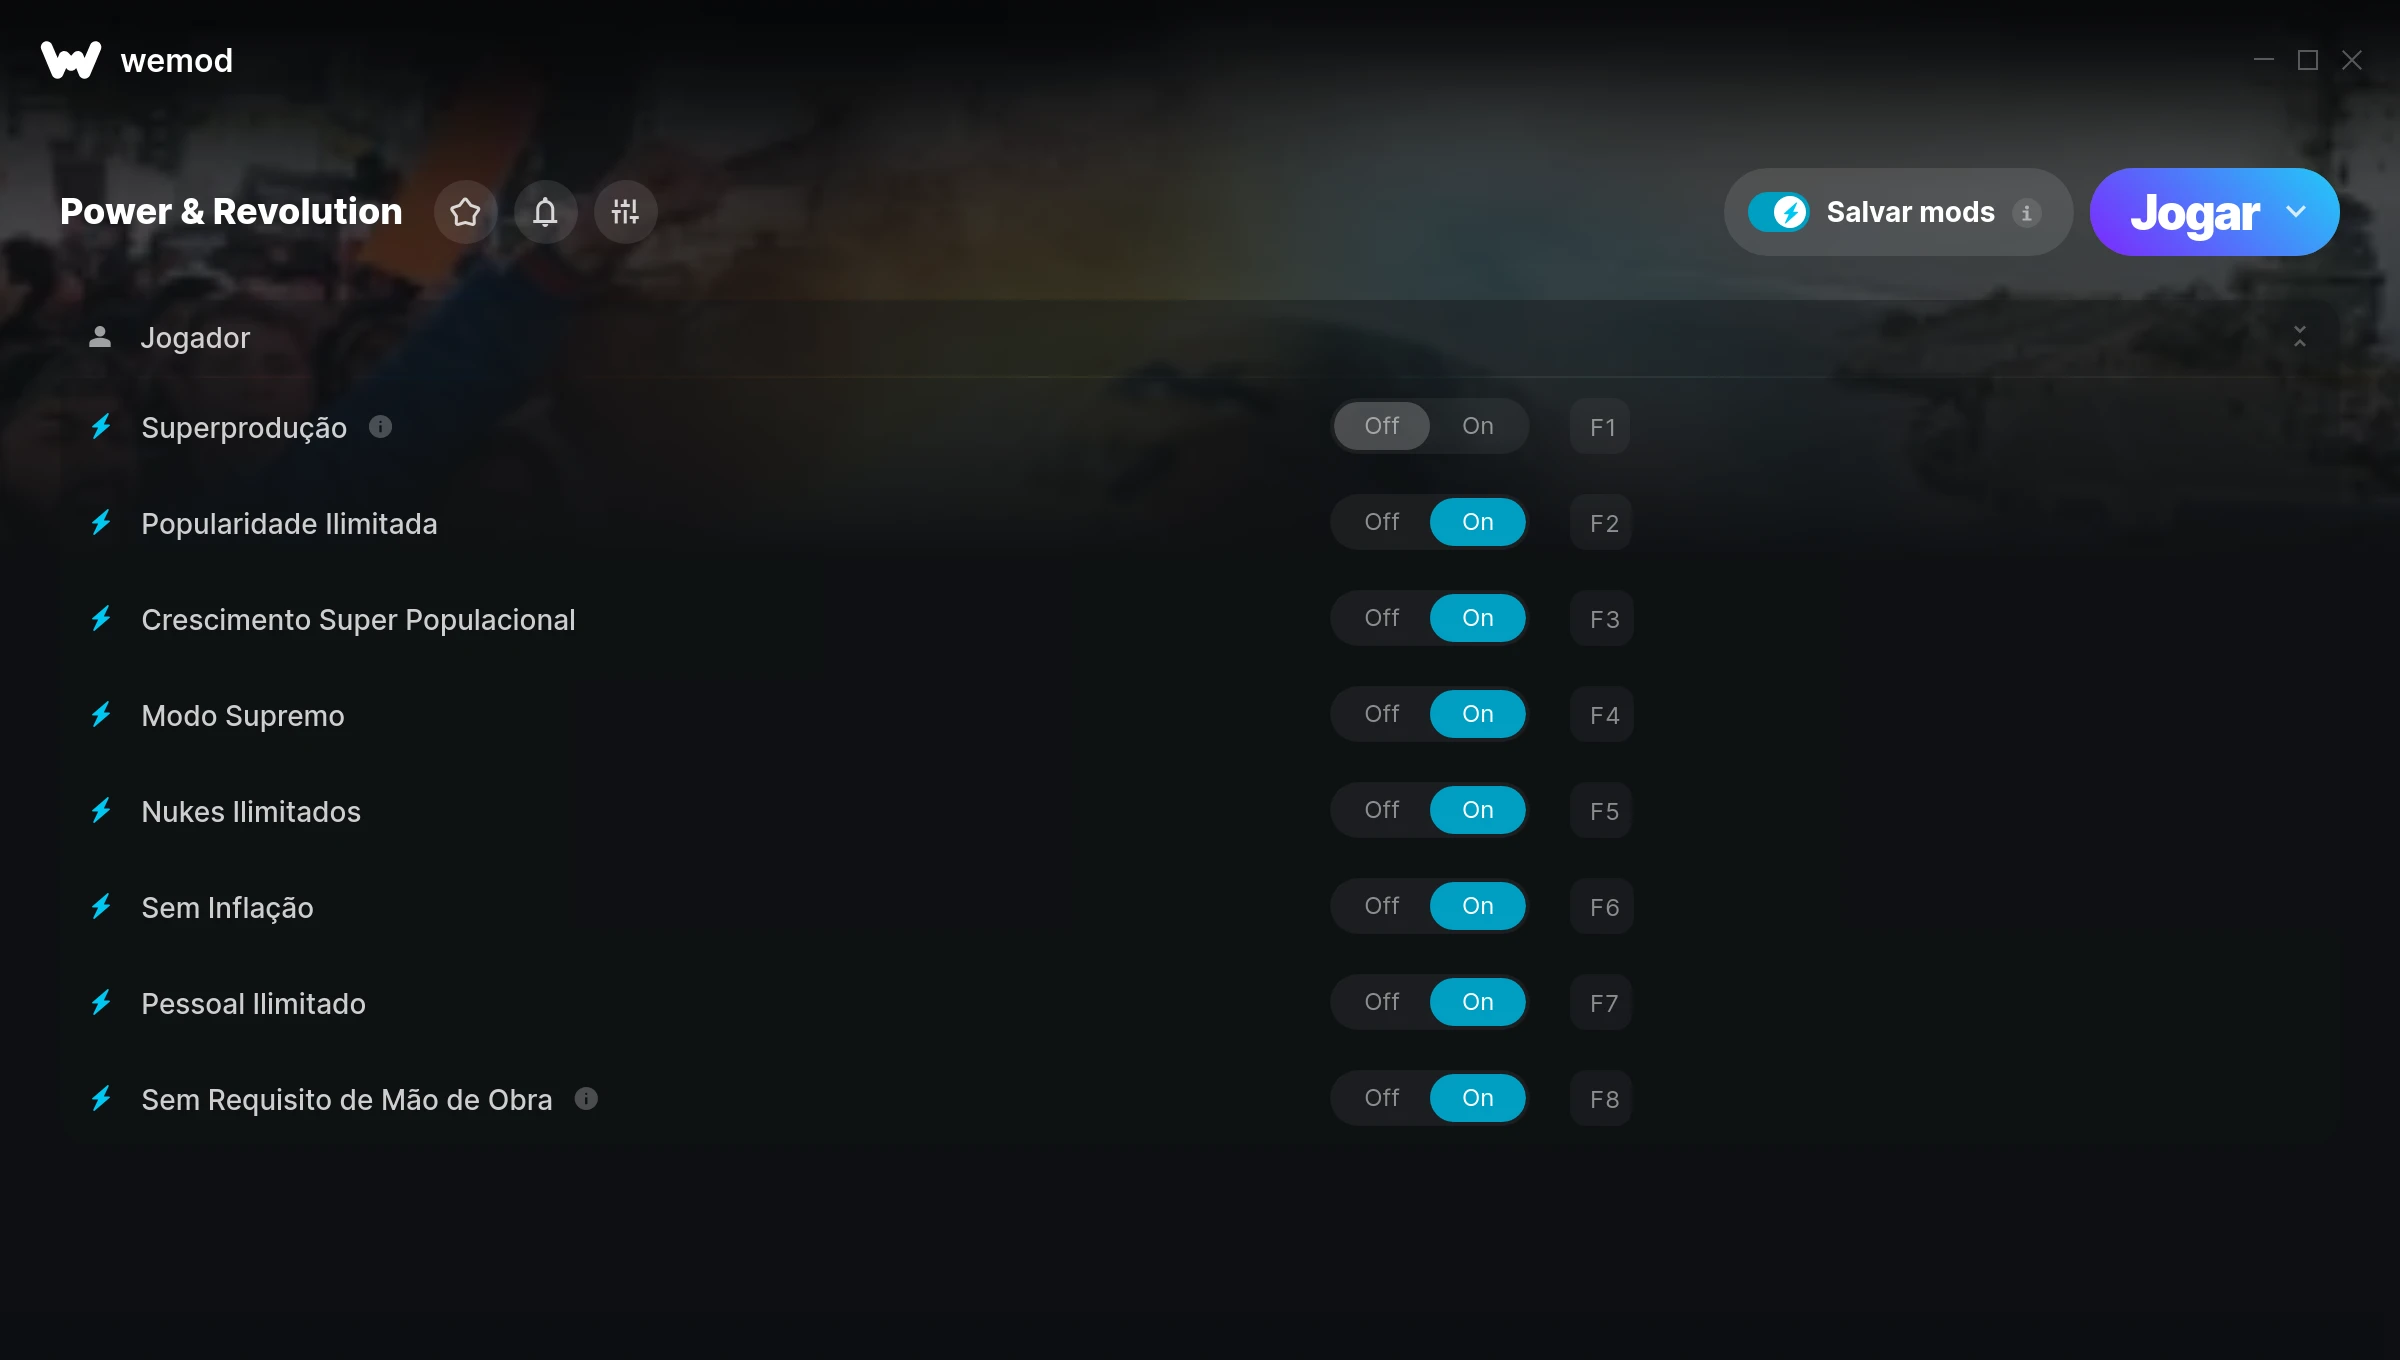Show info for Salvar mods

(x=2027, y=212)
